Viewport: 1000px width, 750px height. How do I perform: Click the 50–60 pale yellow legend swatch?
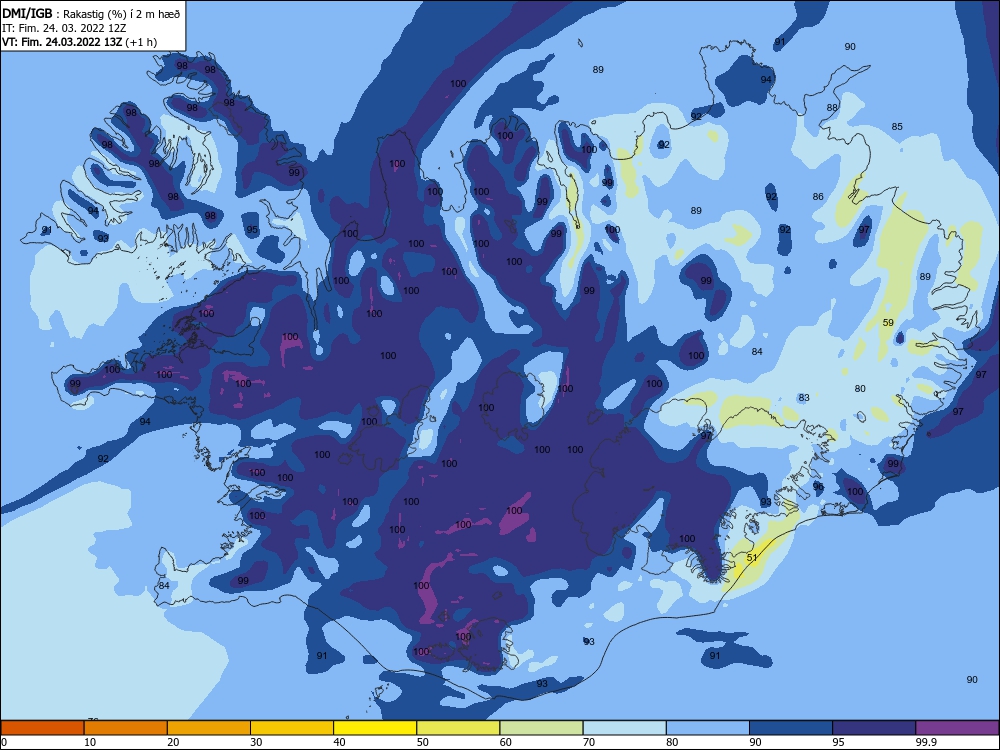pos(459,728)
